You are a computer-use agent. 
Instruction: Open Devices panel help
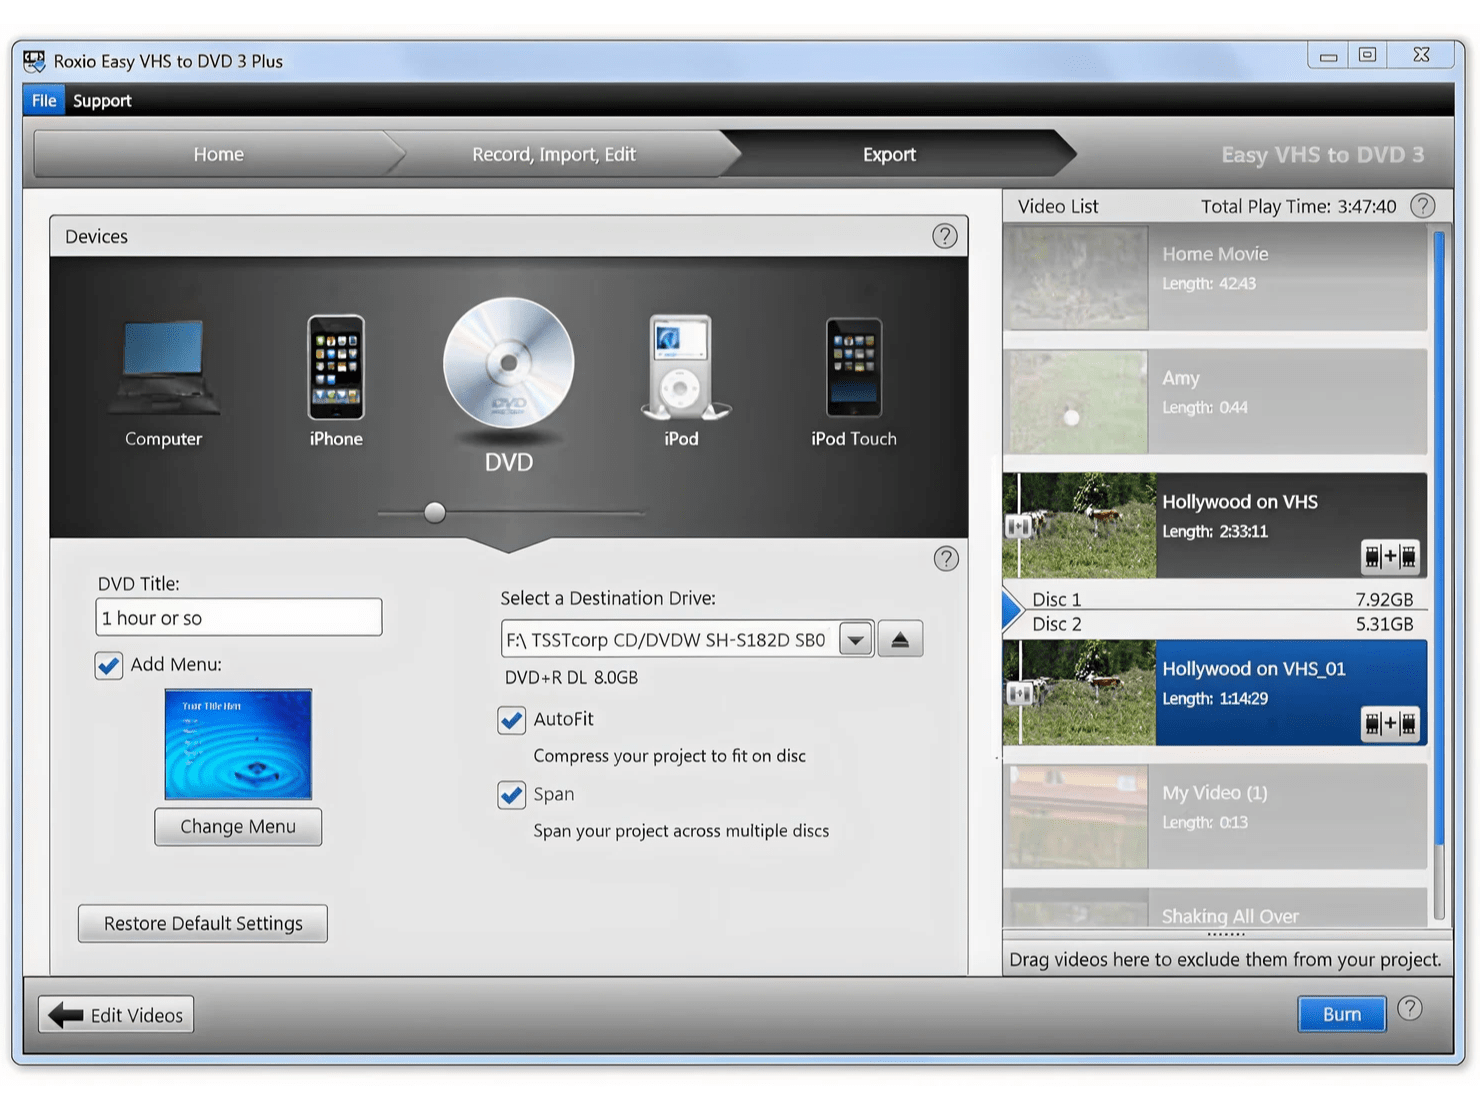pyautogui.click(x=945, y=236)
